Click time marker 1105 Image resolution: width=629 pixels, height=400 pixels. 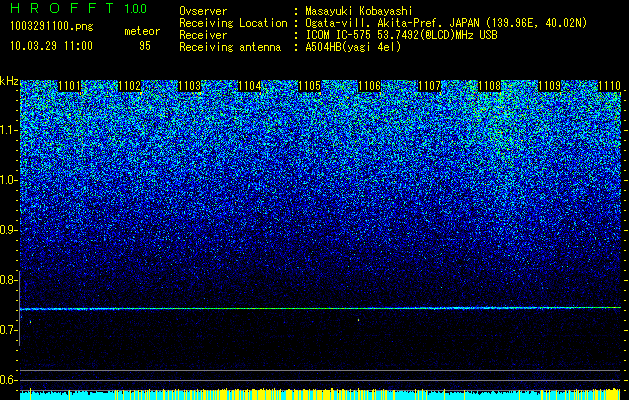click(x=309, y=86)
